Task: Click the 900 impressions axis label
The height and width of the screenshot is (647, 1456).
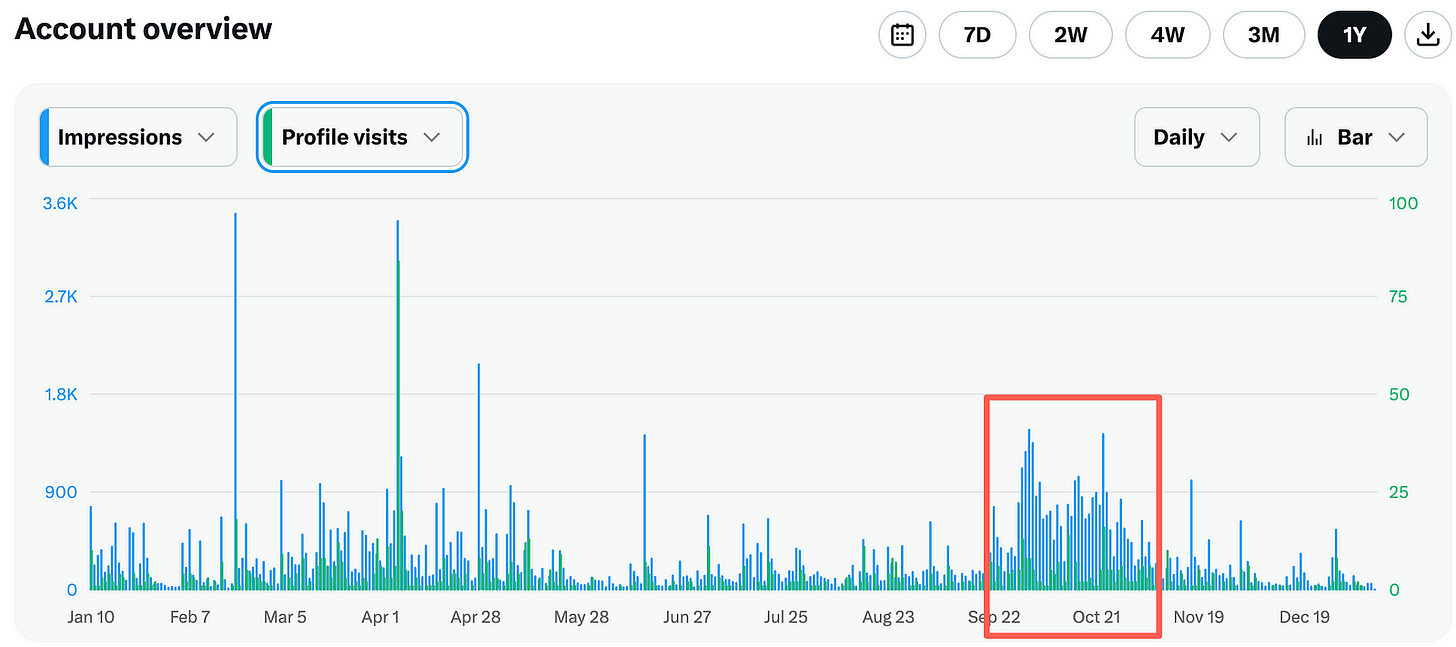Action: [62, 492]
